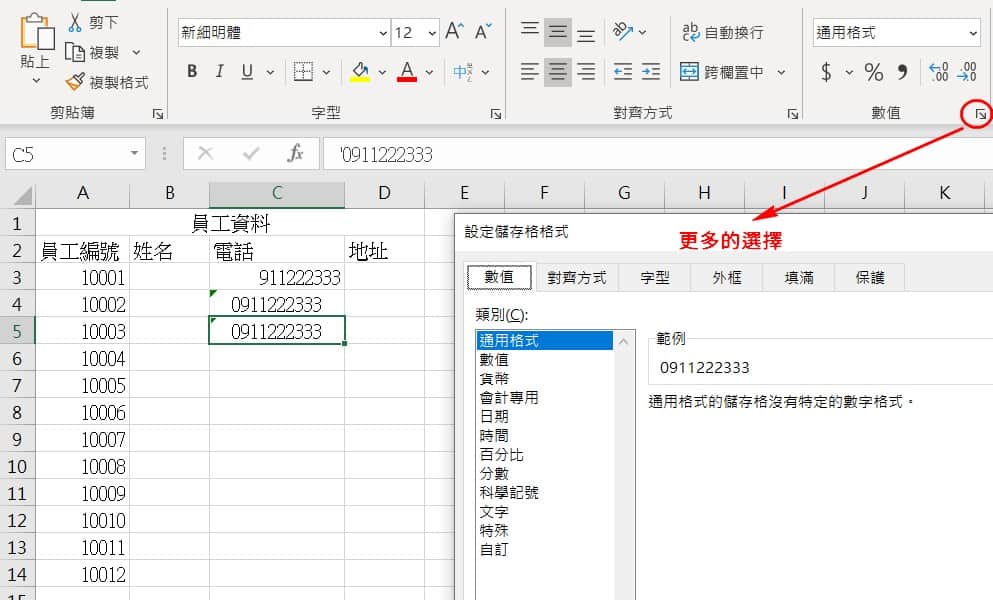Switch to the 外框 tab in dialog

pyautogui.click(x=727, y=278)
